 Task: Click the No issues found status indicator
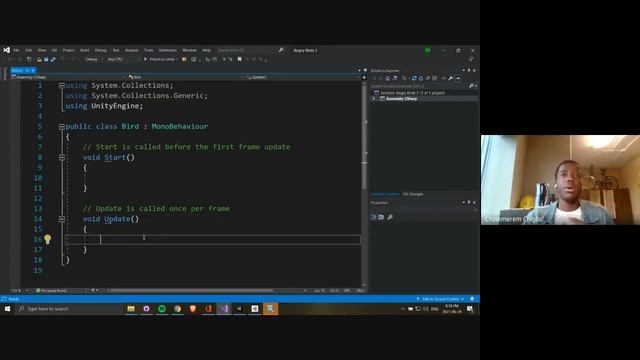coord(51,291)
